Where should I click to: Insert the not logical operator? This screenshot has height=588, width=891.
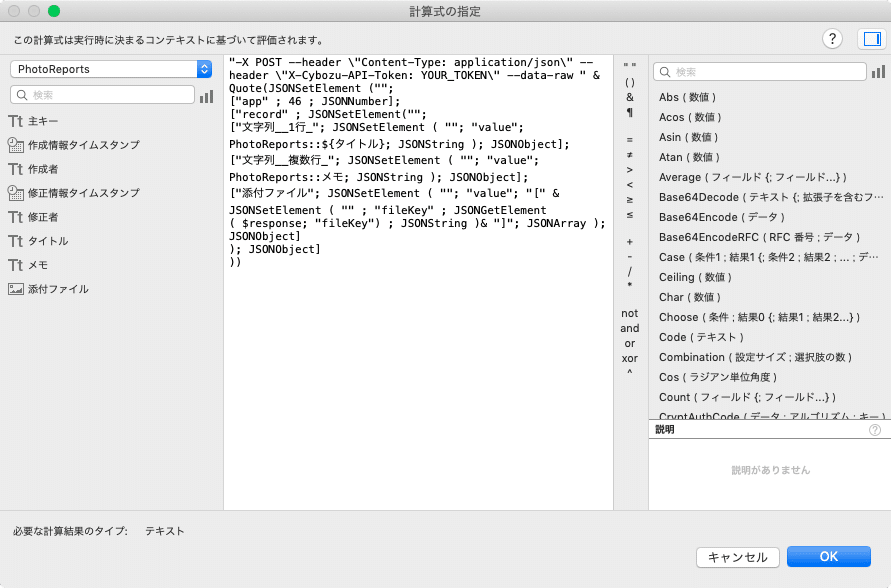[x=630, y=314]
